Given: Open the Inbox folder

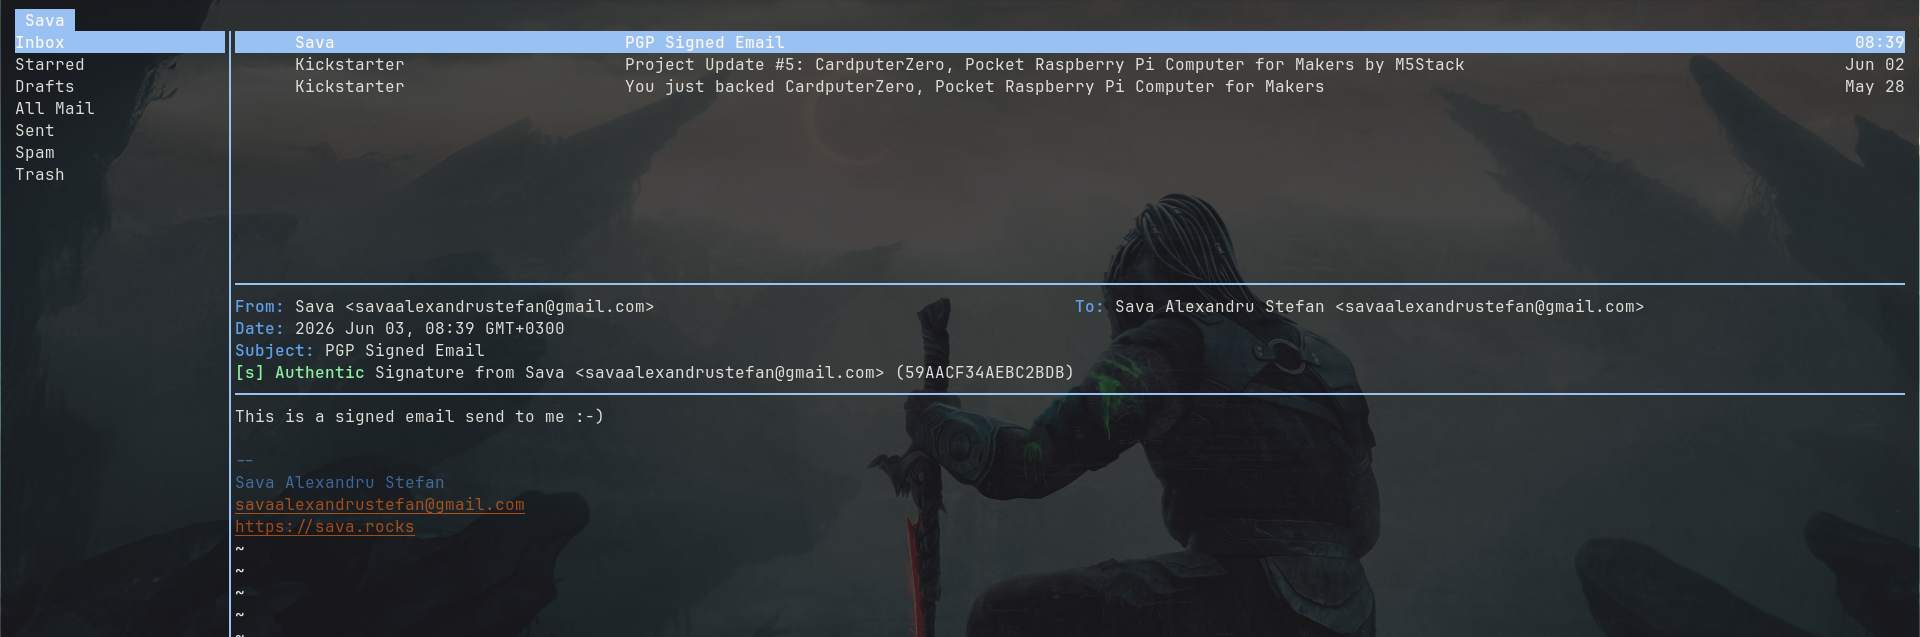Looking at the screenshot, I should 119,42.
